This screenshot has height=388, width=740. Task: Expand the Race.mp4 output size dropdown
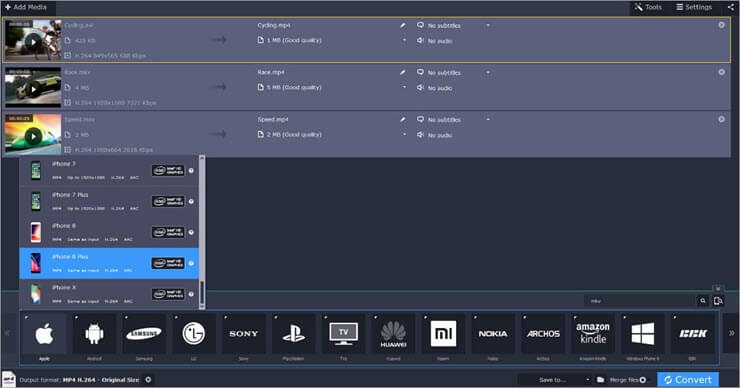pyautogui.click(x=404, y=87)
